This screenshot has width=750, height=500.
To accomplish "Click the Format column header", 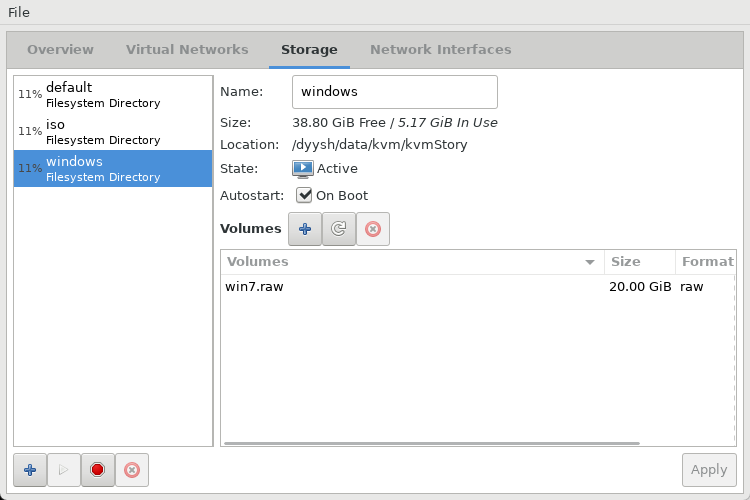I will click(x=706, y=262).
